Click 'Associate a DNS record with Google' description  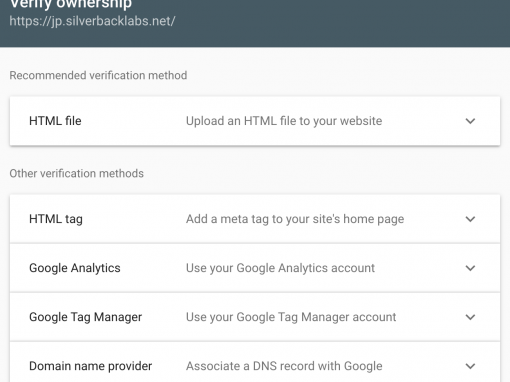click(284, 366)
